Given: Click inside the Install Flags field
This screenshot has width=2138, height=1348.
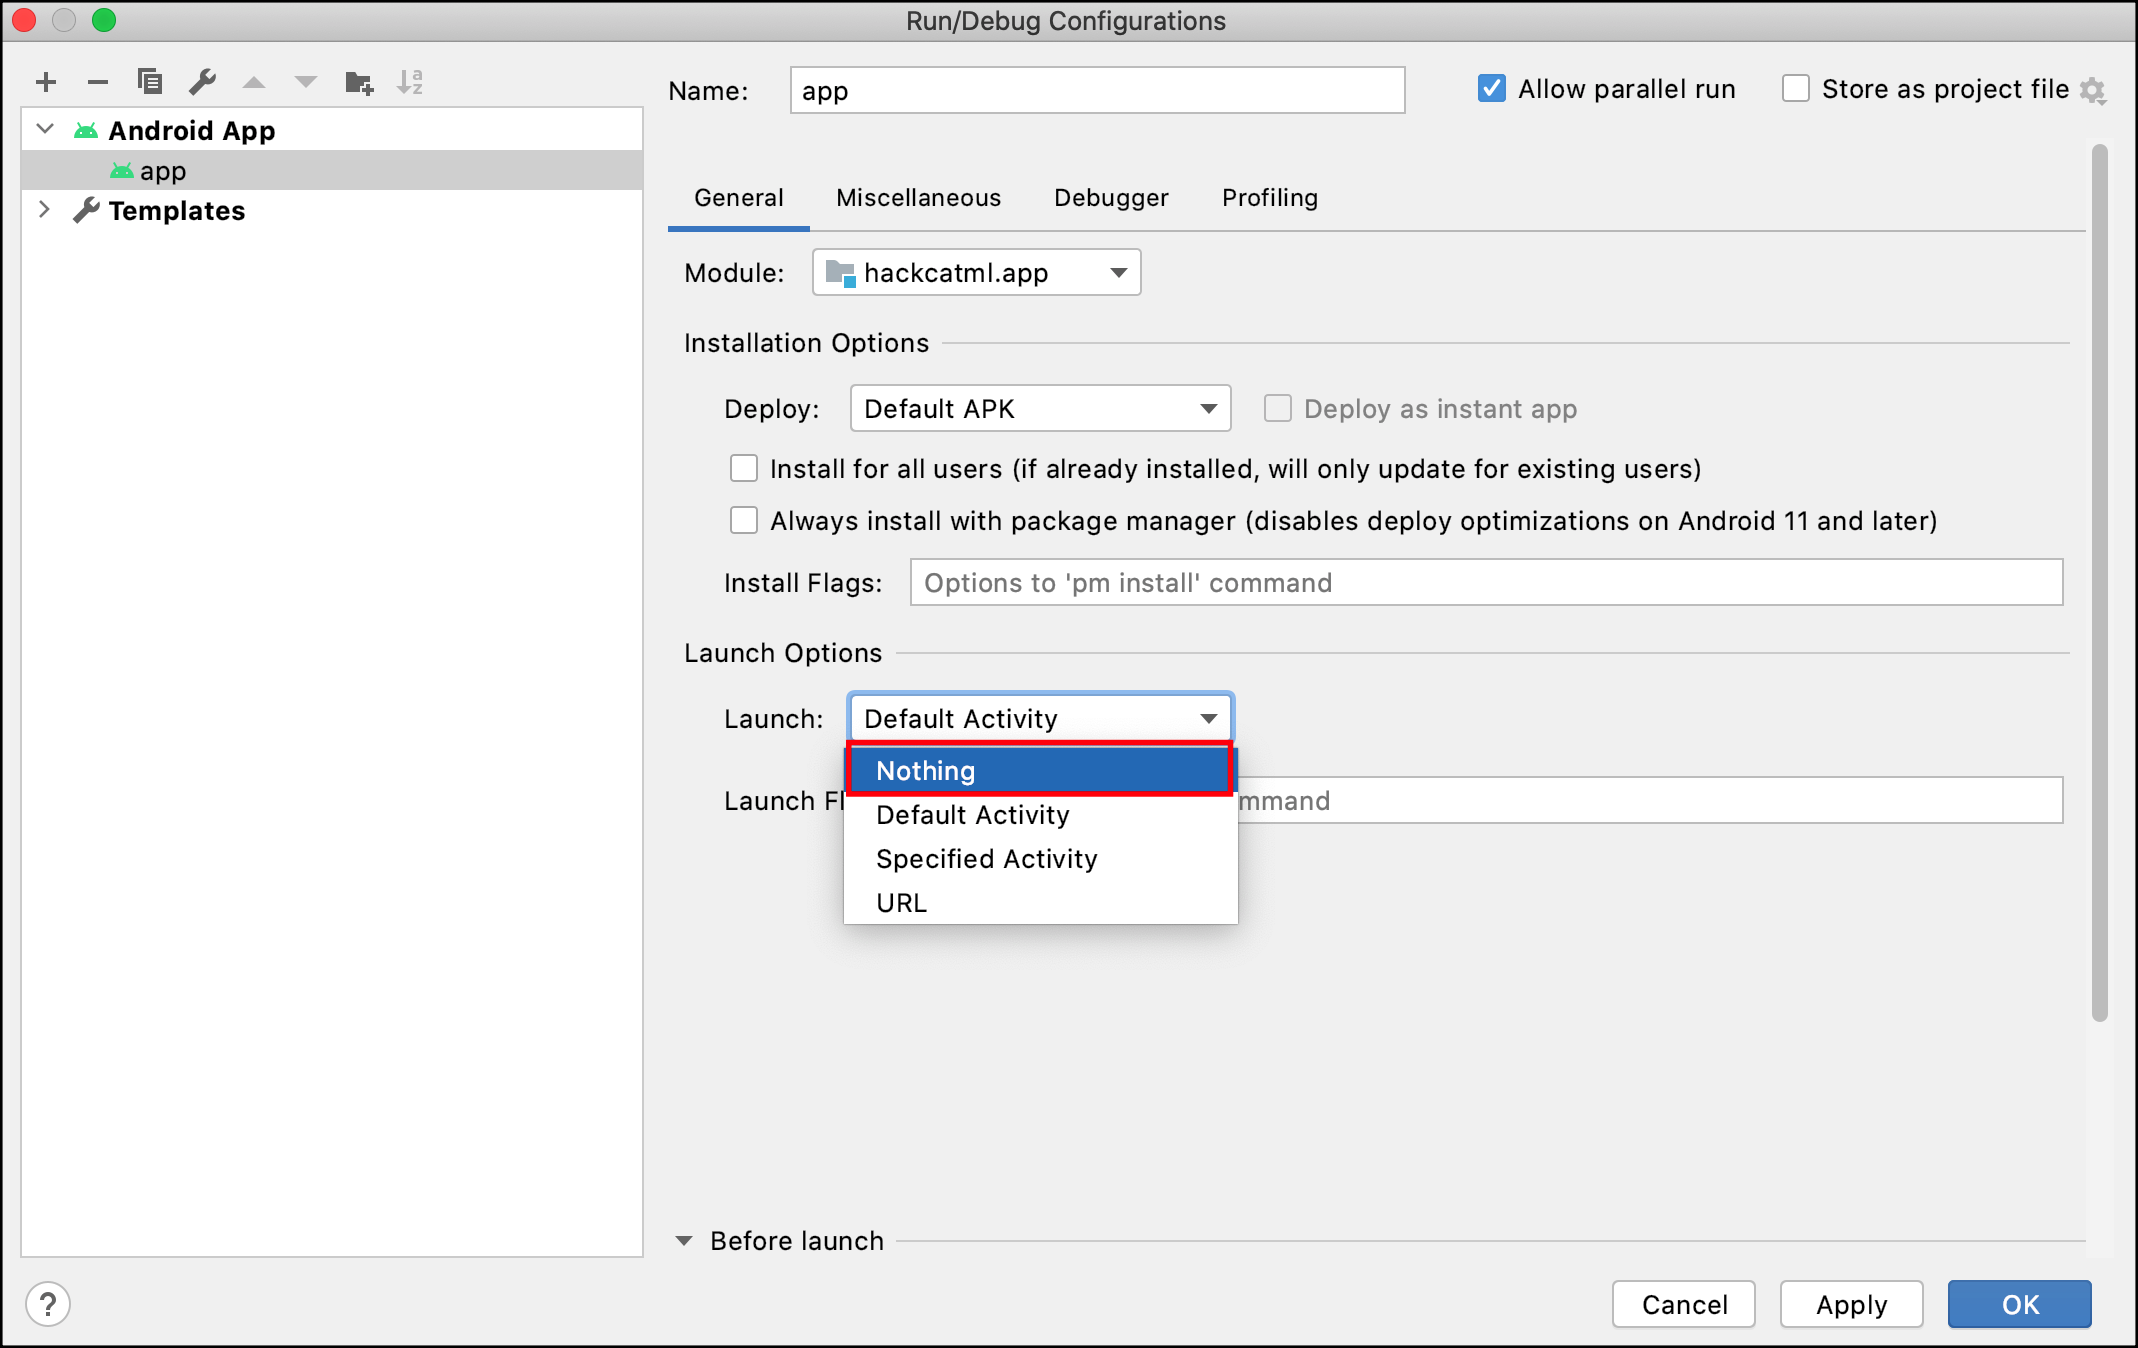Looking at the screenshot, I should tap(1485, 583).
